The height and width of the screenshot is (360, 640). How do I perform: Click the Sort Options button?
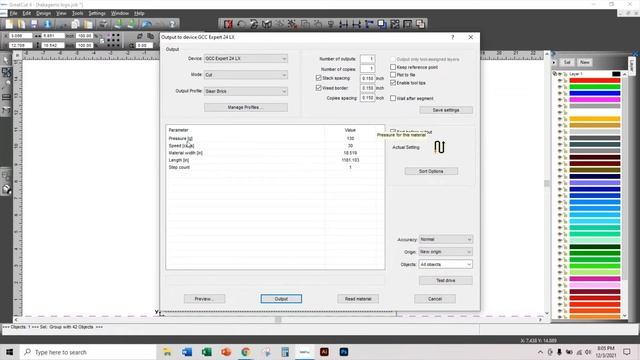point(431,171)
